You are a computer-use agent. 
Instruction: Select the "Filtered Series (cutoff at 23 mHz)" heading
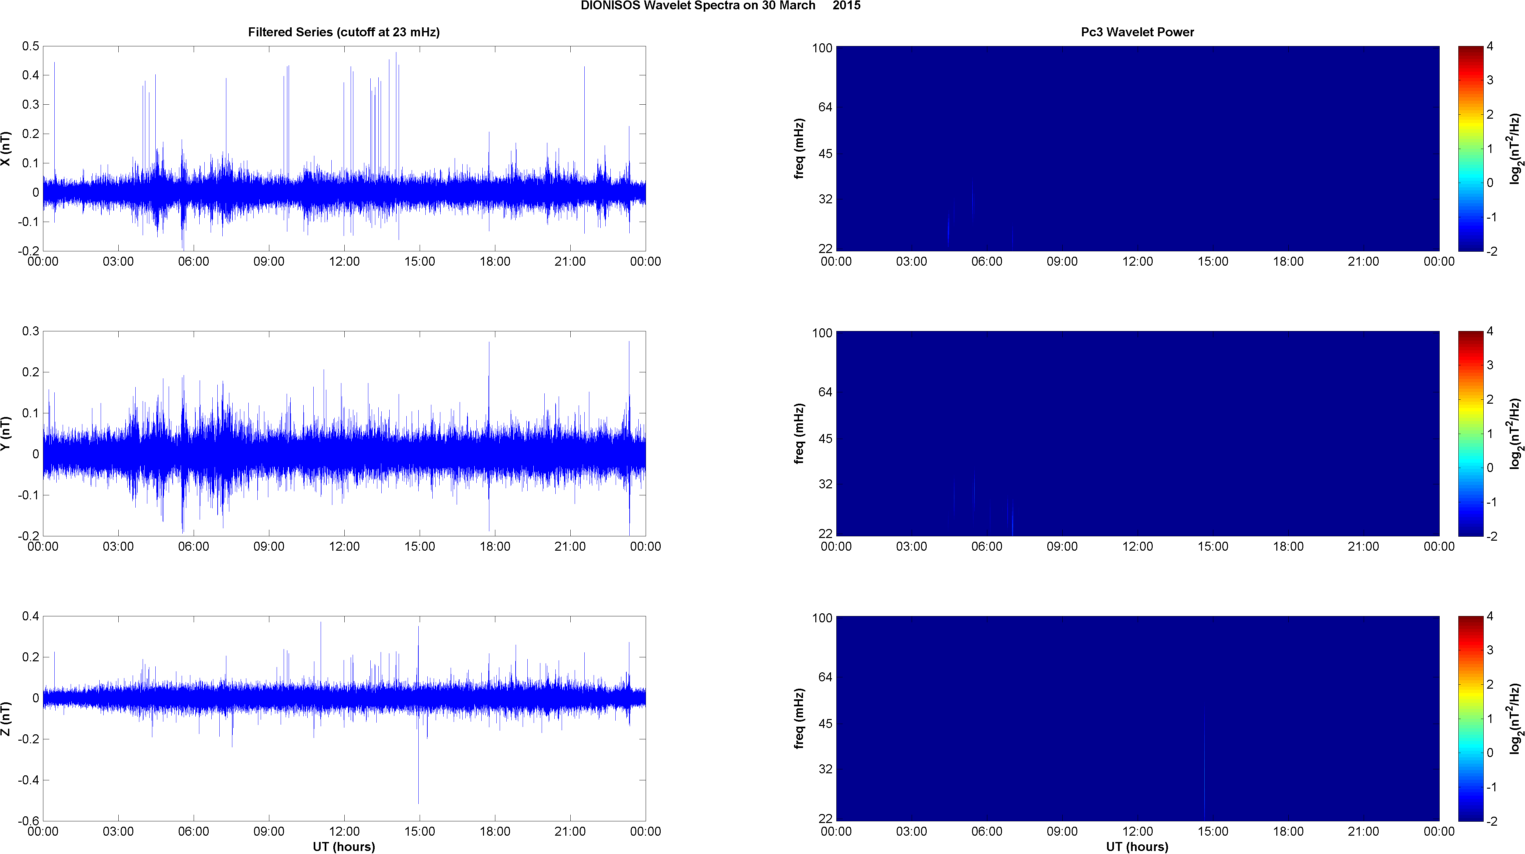click(x=344, y=32)
